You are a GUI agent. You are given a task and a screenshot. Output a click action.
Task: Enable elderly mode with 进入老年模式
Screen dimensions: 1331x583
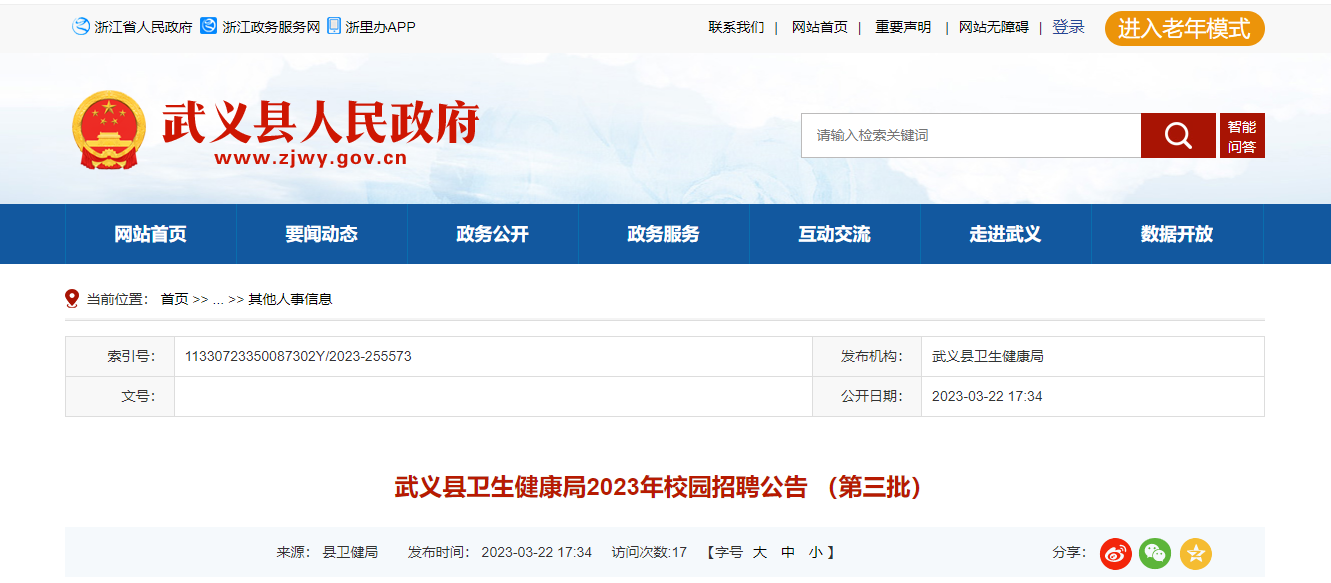[x=1184, y=28]
